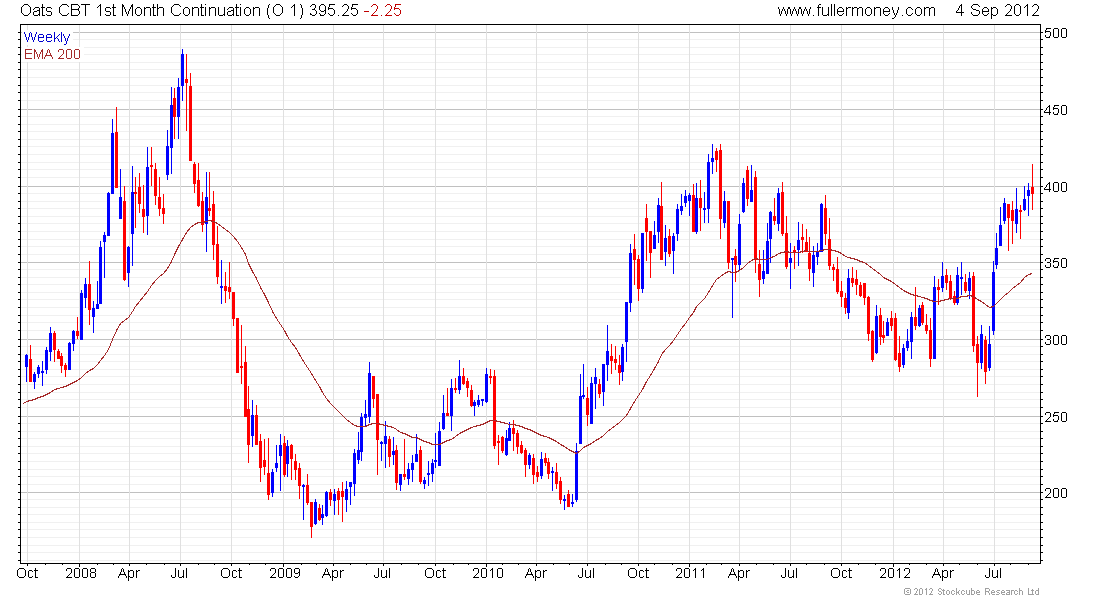The image size is (1100, 600).
Task: Click the 300 price axis label
Action: coord(1056,340)
